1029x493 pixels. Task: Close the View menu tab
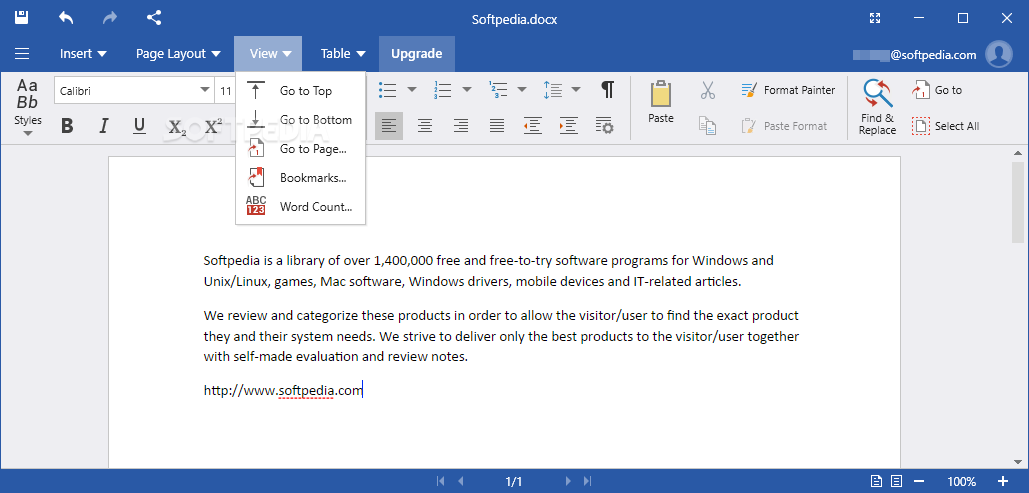pyautogui.click(x=268, y=54)
